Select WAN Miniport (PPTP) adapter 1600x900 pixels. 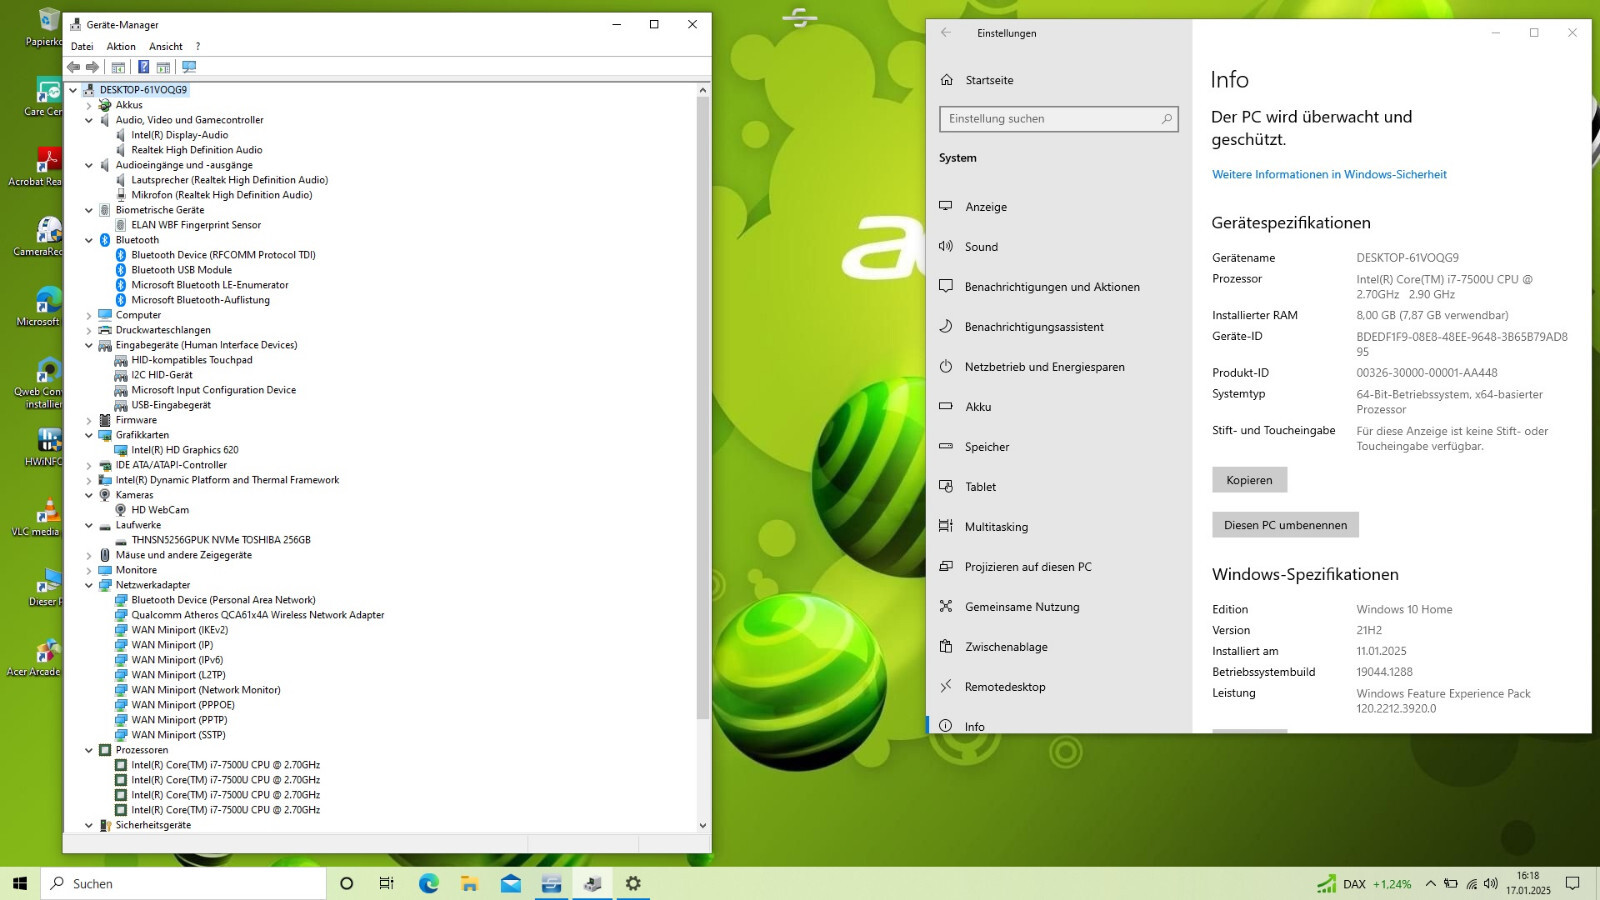point(179,720)
